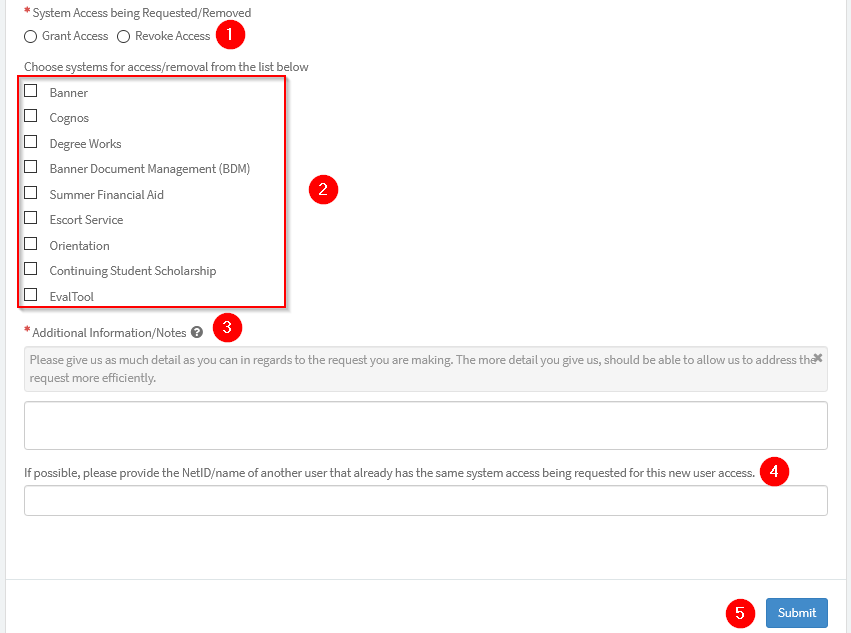Select the Revoke Access radio button
This screenshot has width=851, height=633.
tap(124, 36)
